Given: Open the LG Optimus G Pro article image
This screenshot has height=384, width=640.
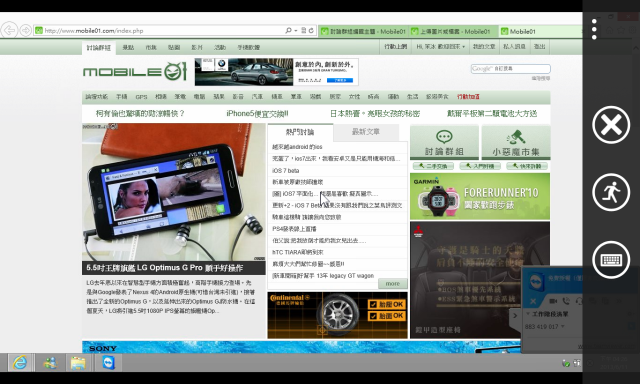Looking at the screenshot, I should click(x=174, y=192).
